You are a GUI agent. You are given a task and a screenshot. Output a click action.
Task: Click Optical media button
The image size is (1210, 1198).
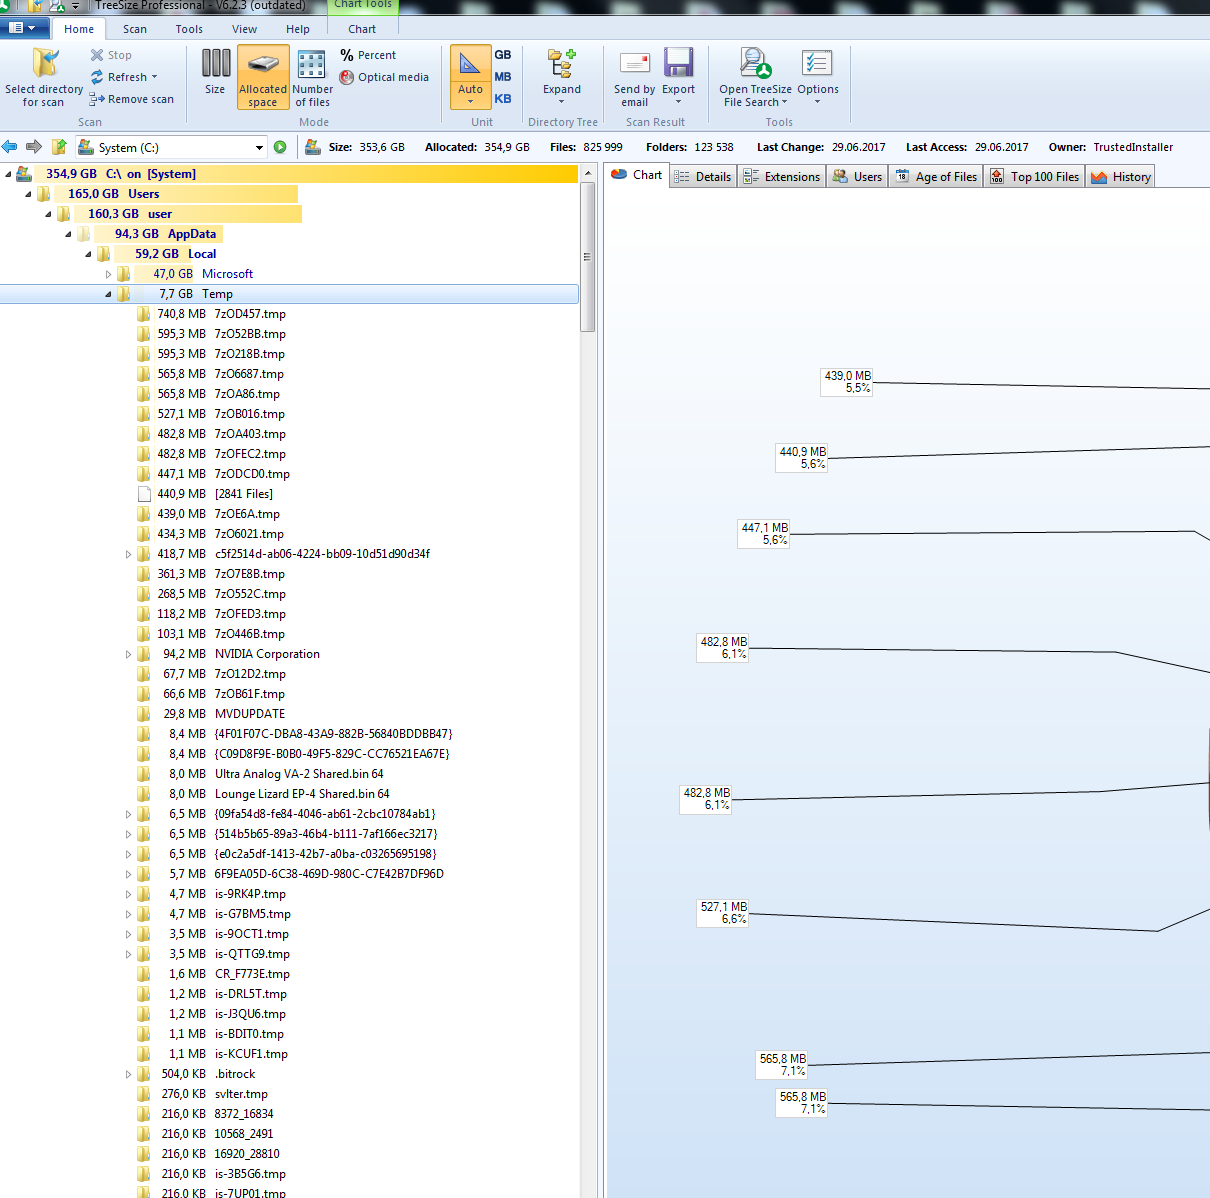[x=384, y=77]
